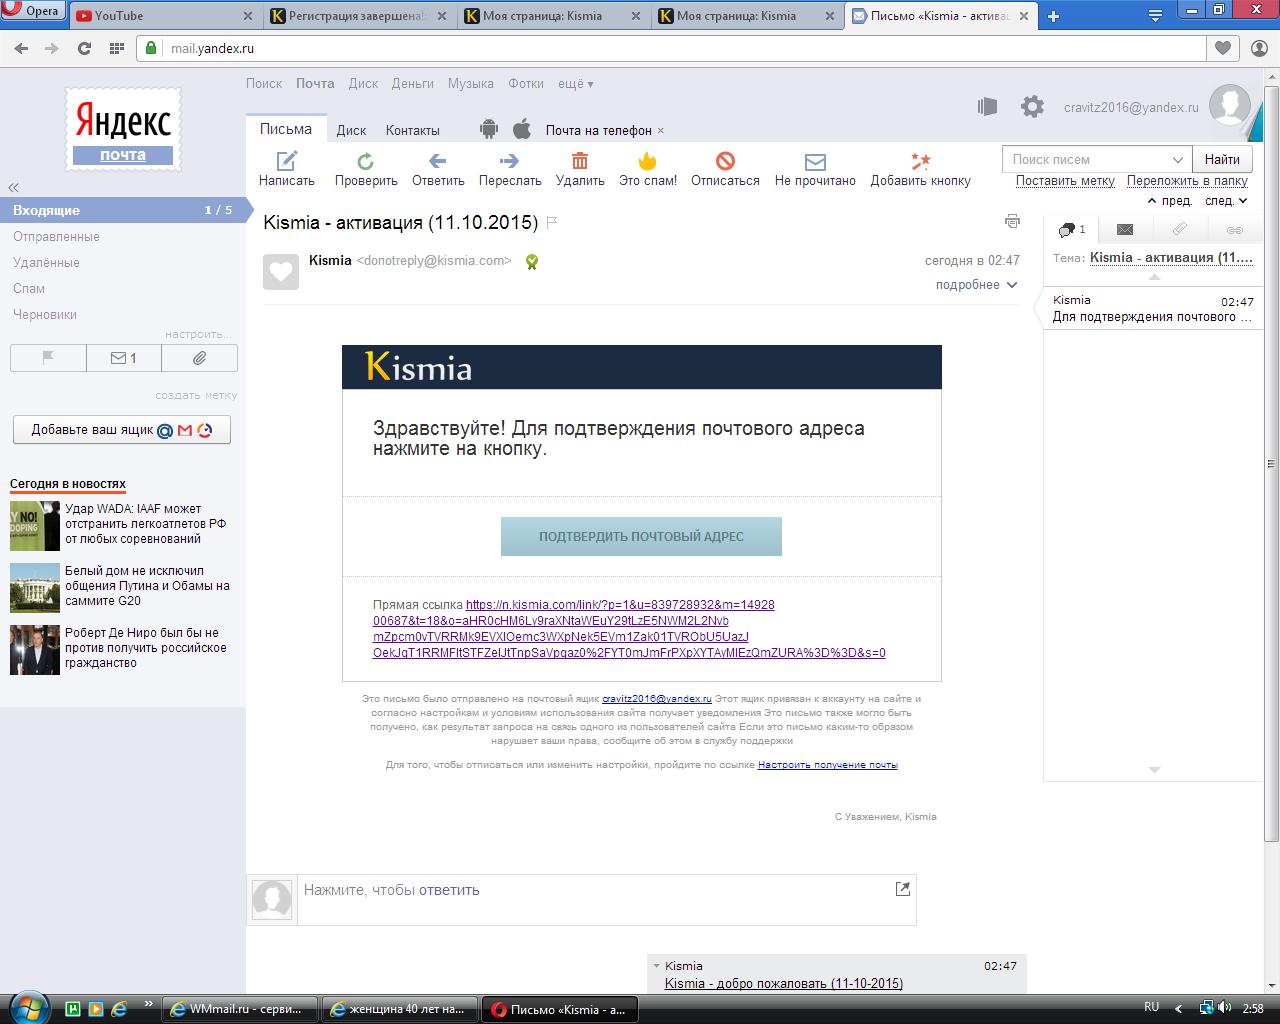Viewport: 1280px width, 1024px height.
Task: Switch to the YouTube browser tab
Action: pyautogui.click(x=165, y=16)
